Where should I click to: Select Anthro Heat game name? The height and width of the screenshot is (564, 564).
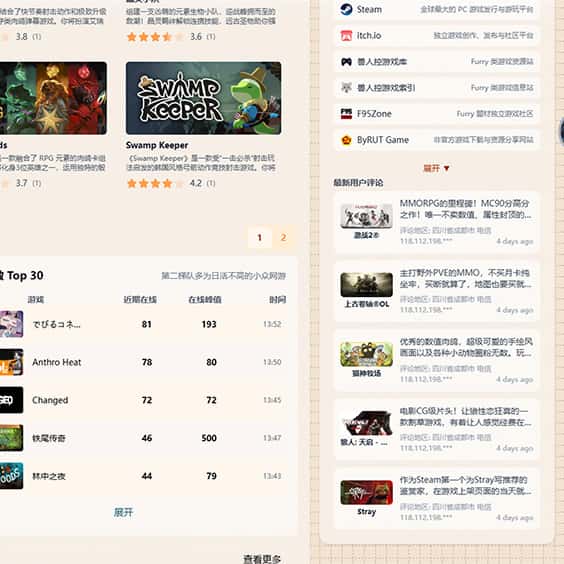56,362
